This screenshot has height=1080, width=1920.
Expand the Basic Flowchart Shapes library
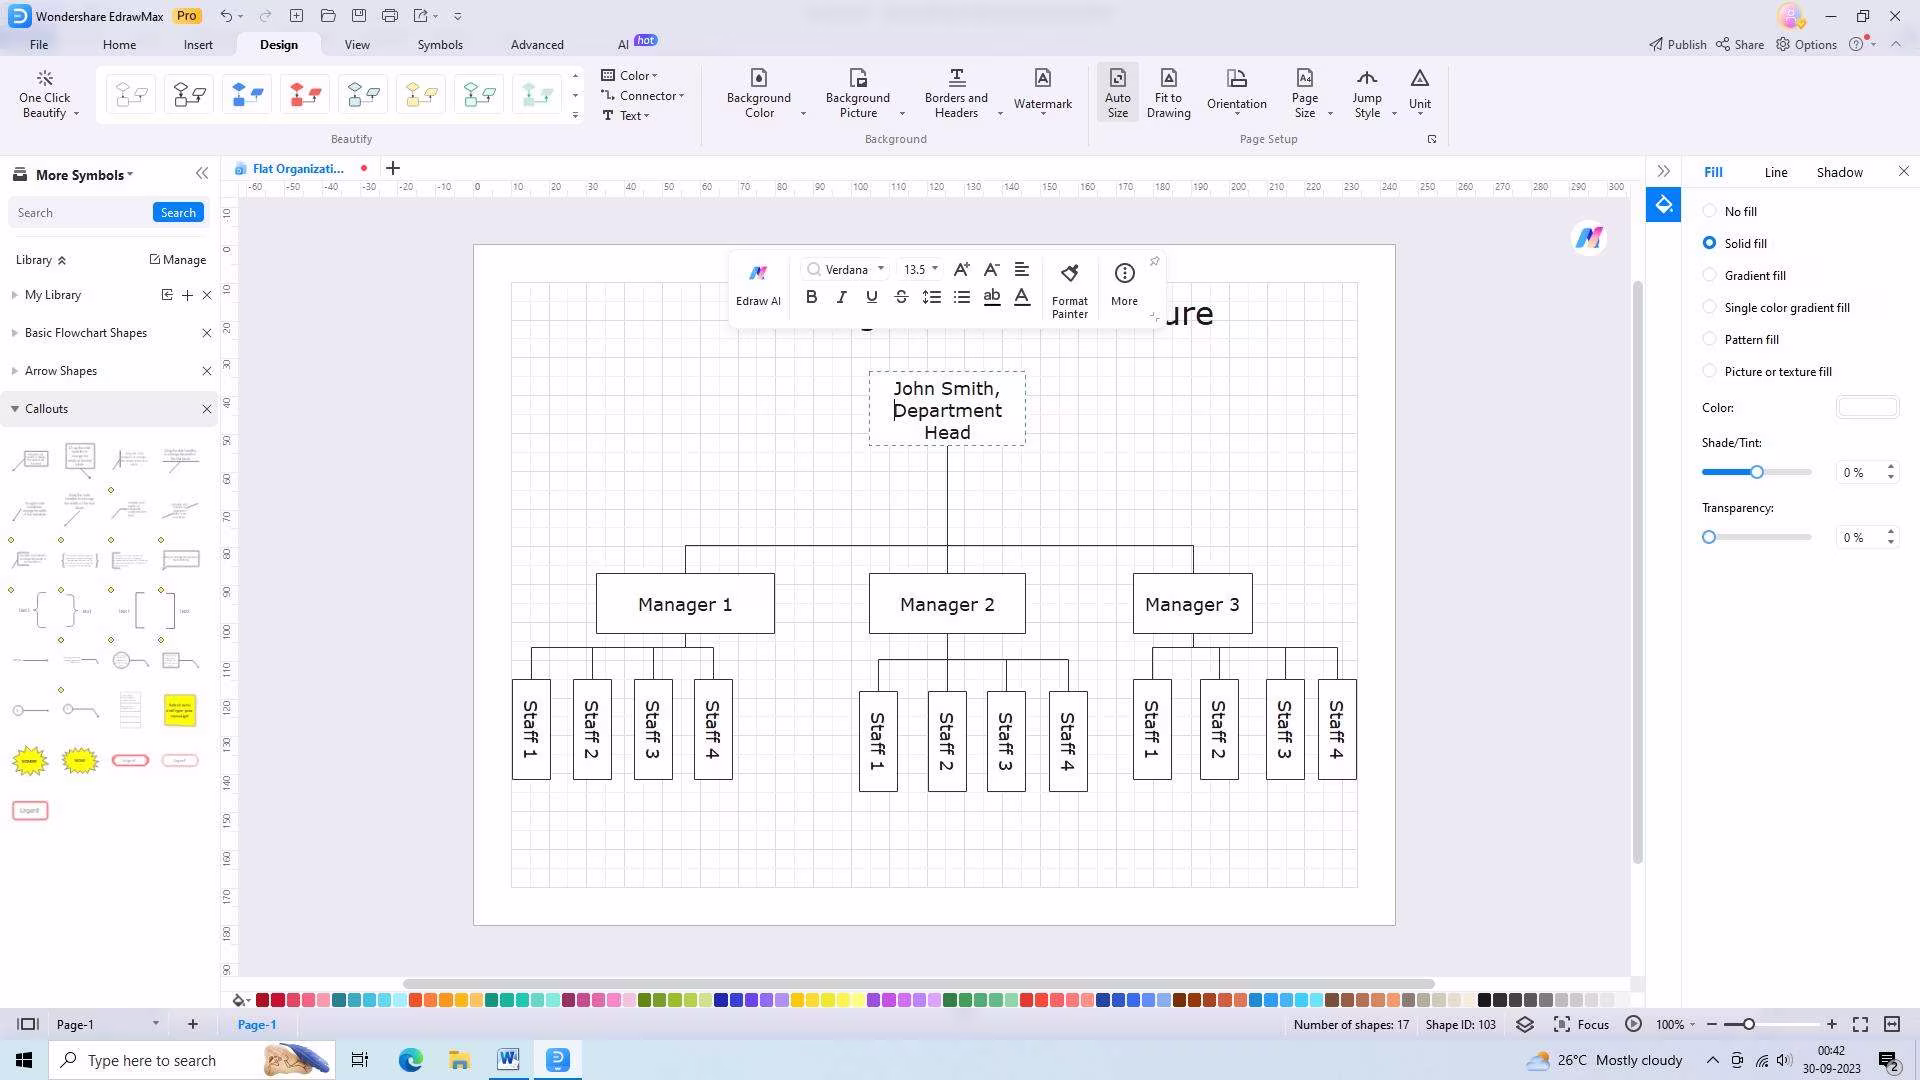(x=15, y=333)
